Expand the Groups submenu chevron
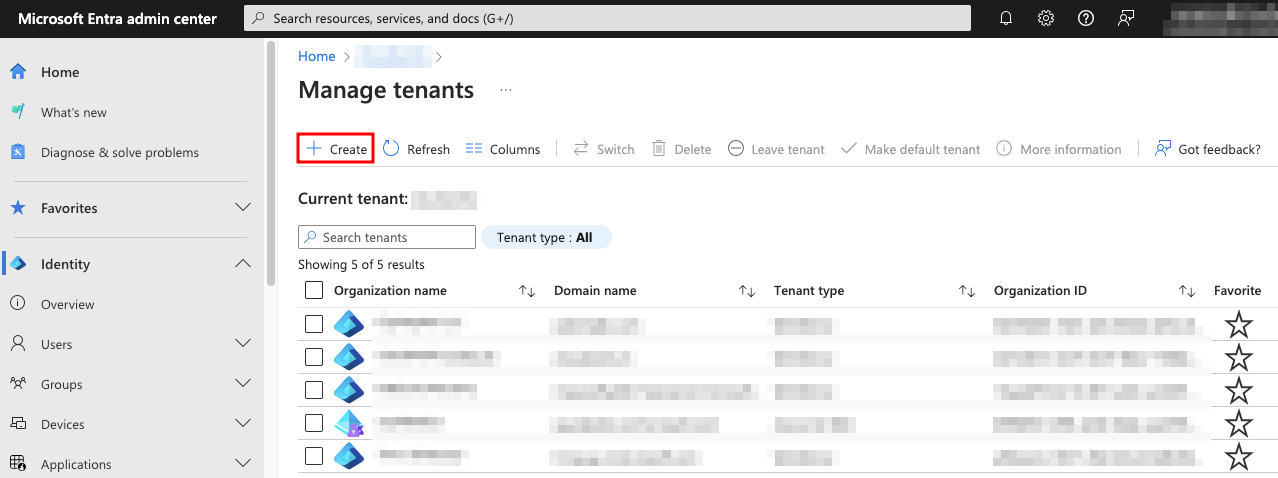 click(242, 384)
